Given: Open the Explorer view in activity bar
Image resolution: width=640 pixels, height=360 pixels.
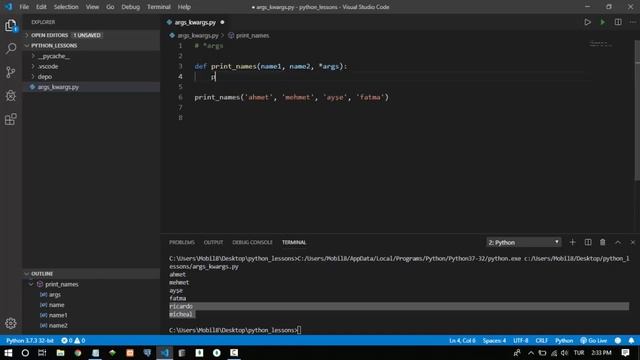Looking at the screenshot, I should click(x=11, y=25).
